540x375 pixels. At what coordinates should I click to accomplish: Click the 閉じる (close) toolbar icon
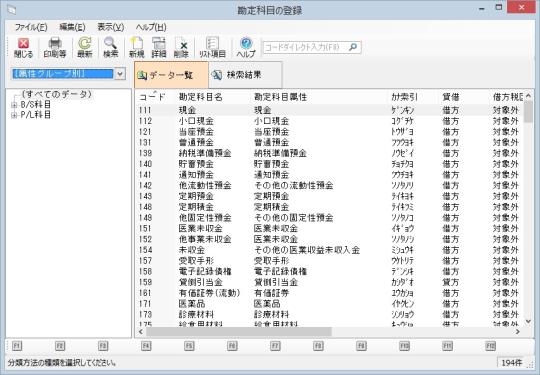click(x=23, y=48)
